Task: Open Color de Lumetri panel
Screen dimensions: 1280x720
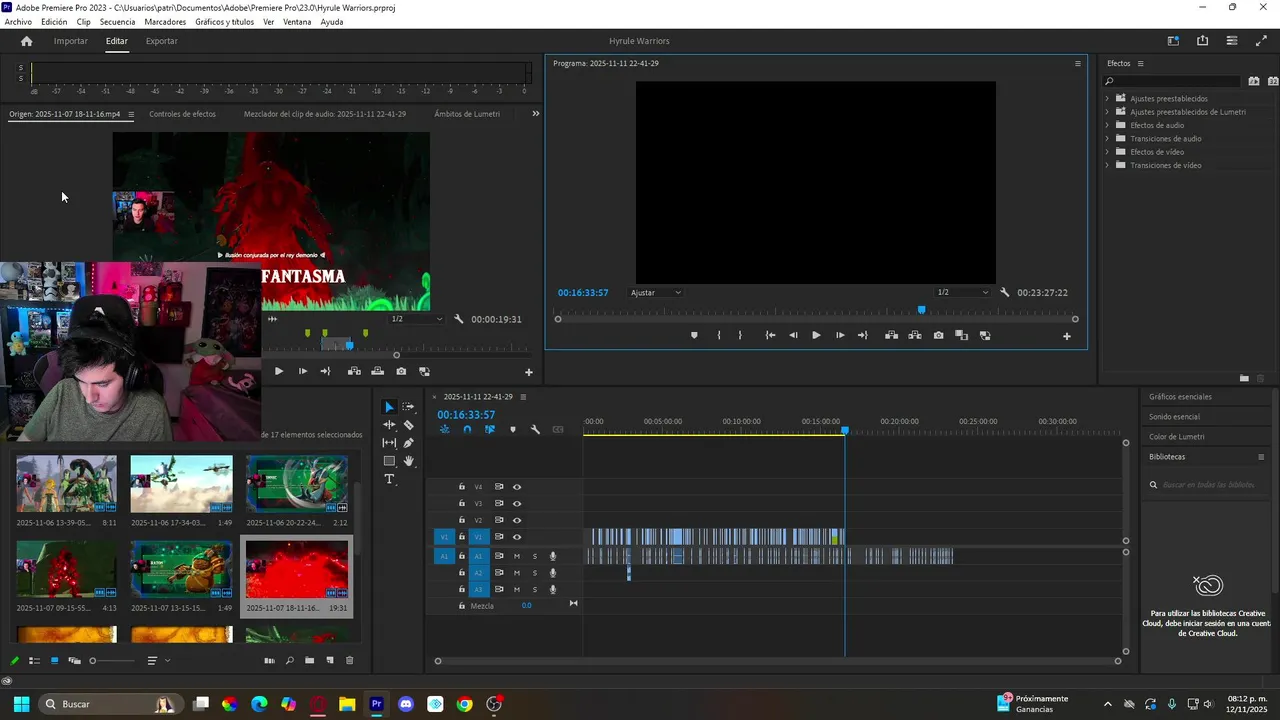Action: pos(1176,437)
